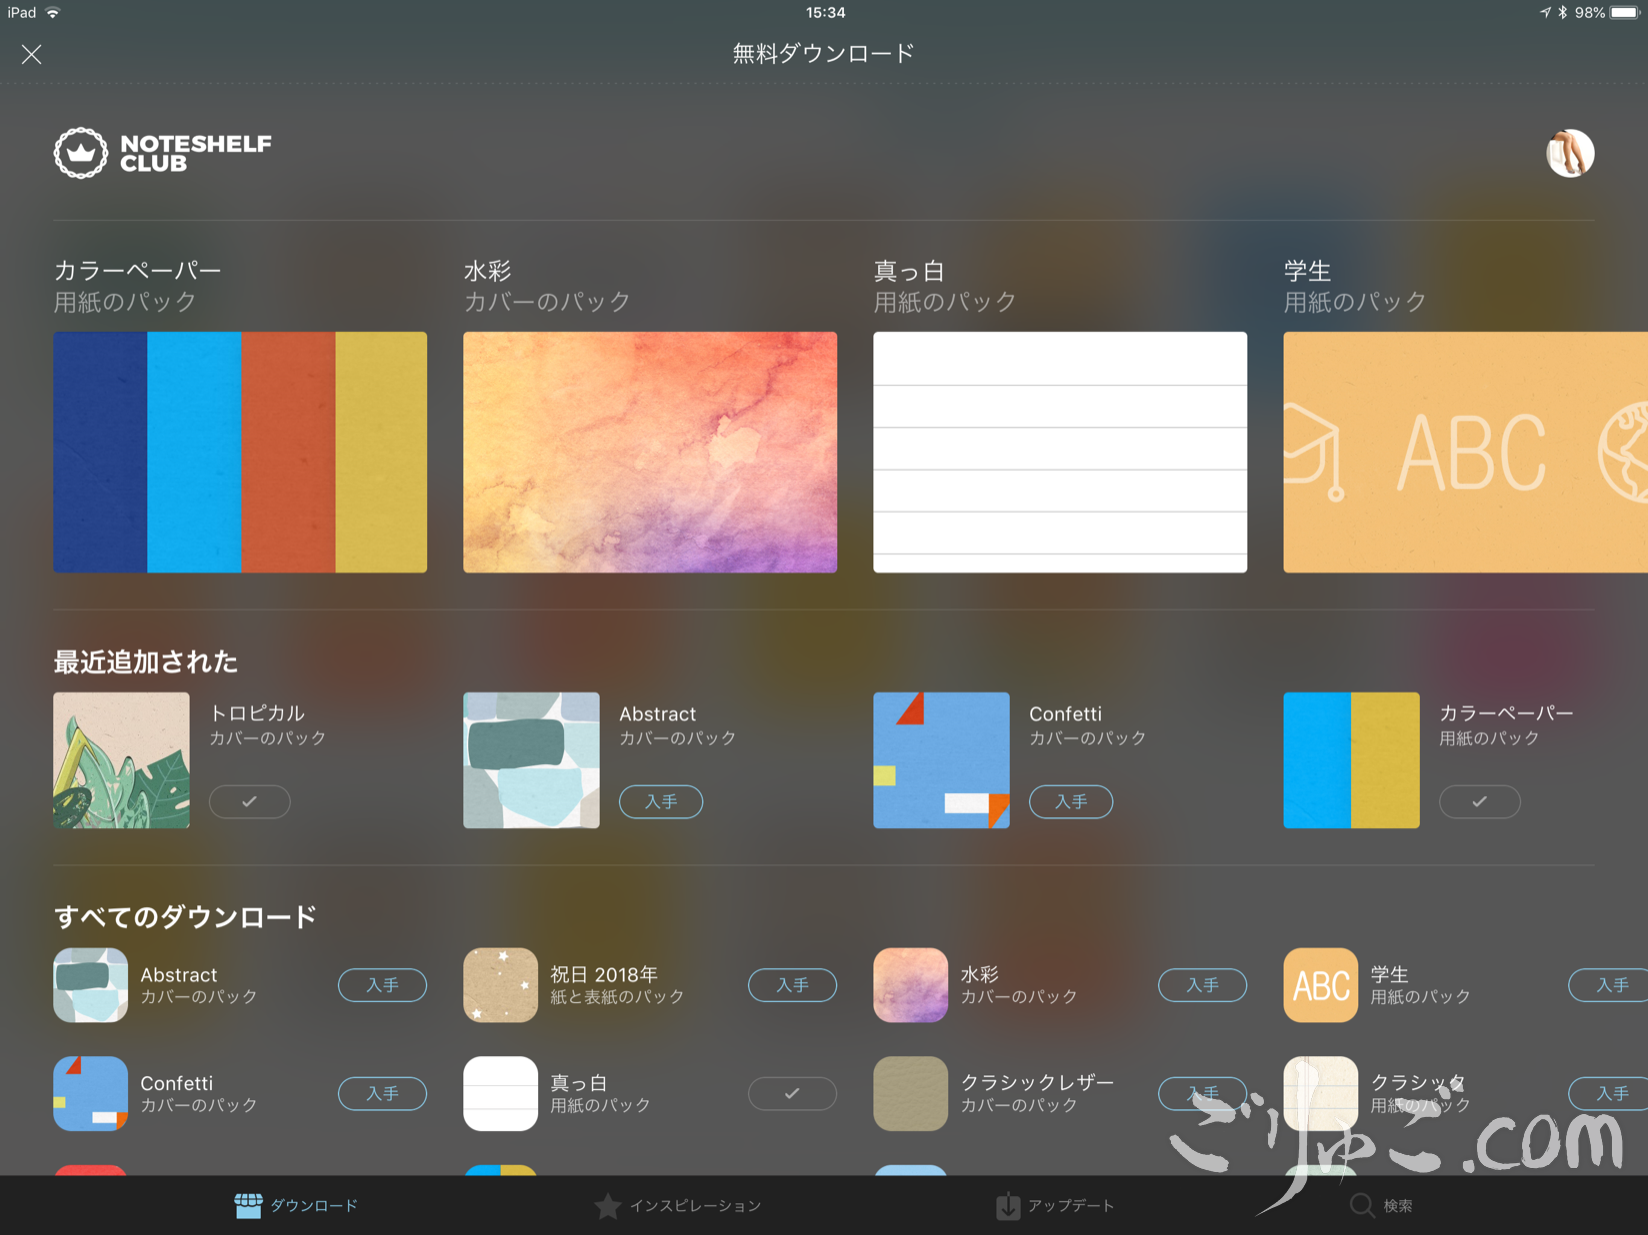This screenshot has width=1648, height=1235.
Task: Open Abstract icon in all downloads list
Action: pyautogui.click(x=90, y=985)
